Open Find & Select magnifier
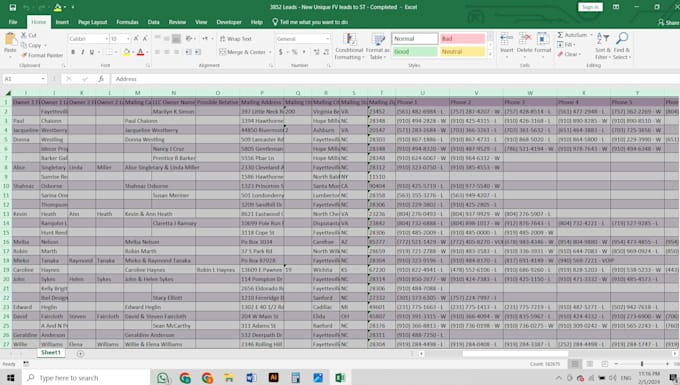Viewport: 680px width, 385px height. pos(622,46)
